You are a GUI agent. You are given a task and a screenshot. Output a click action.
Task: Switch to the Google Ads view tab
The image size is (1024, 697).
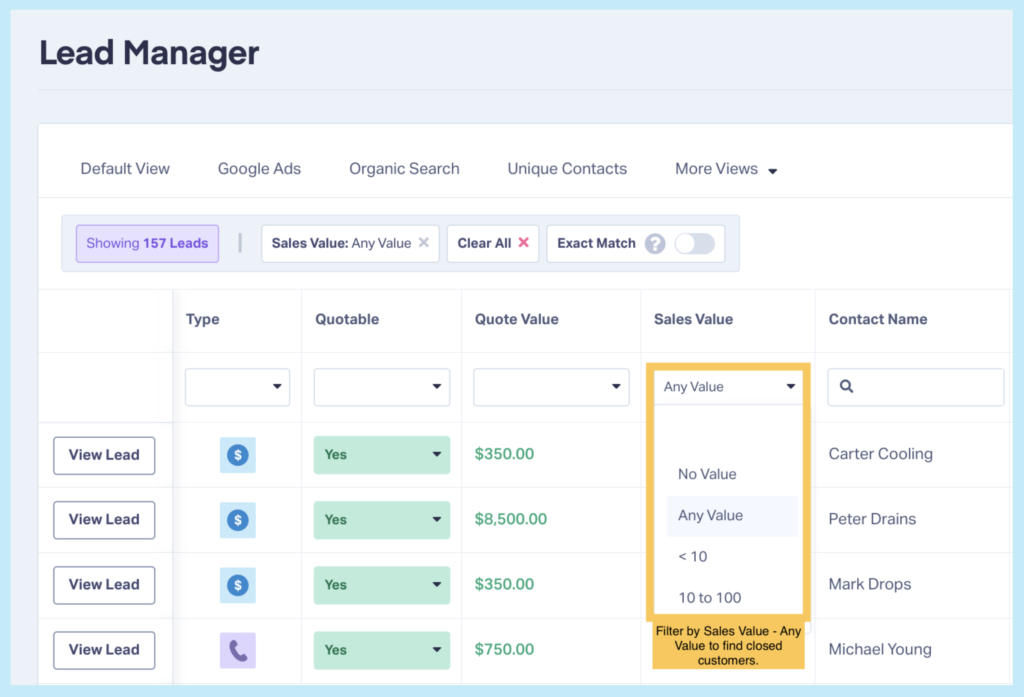(259, 169)
